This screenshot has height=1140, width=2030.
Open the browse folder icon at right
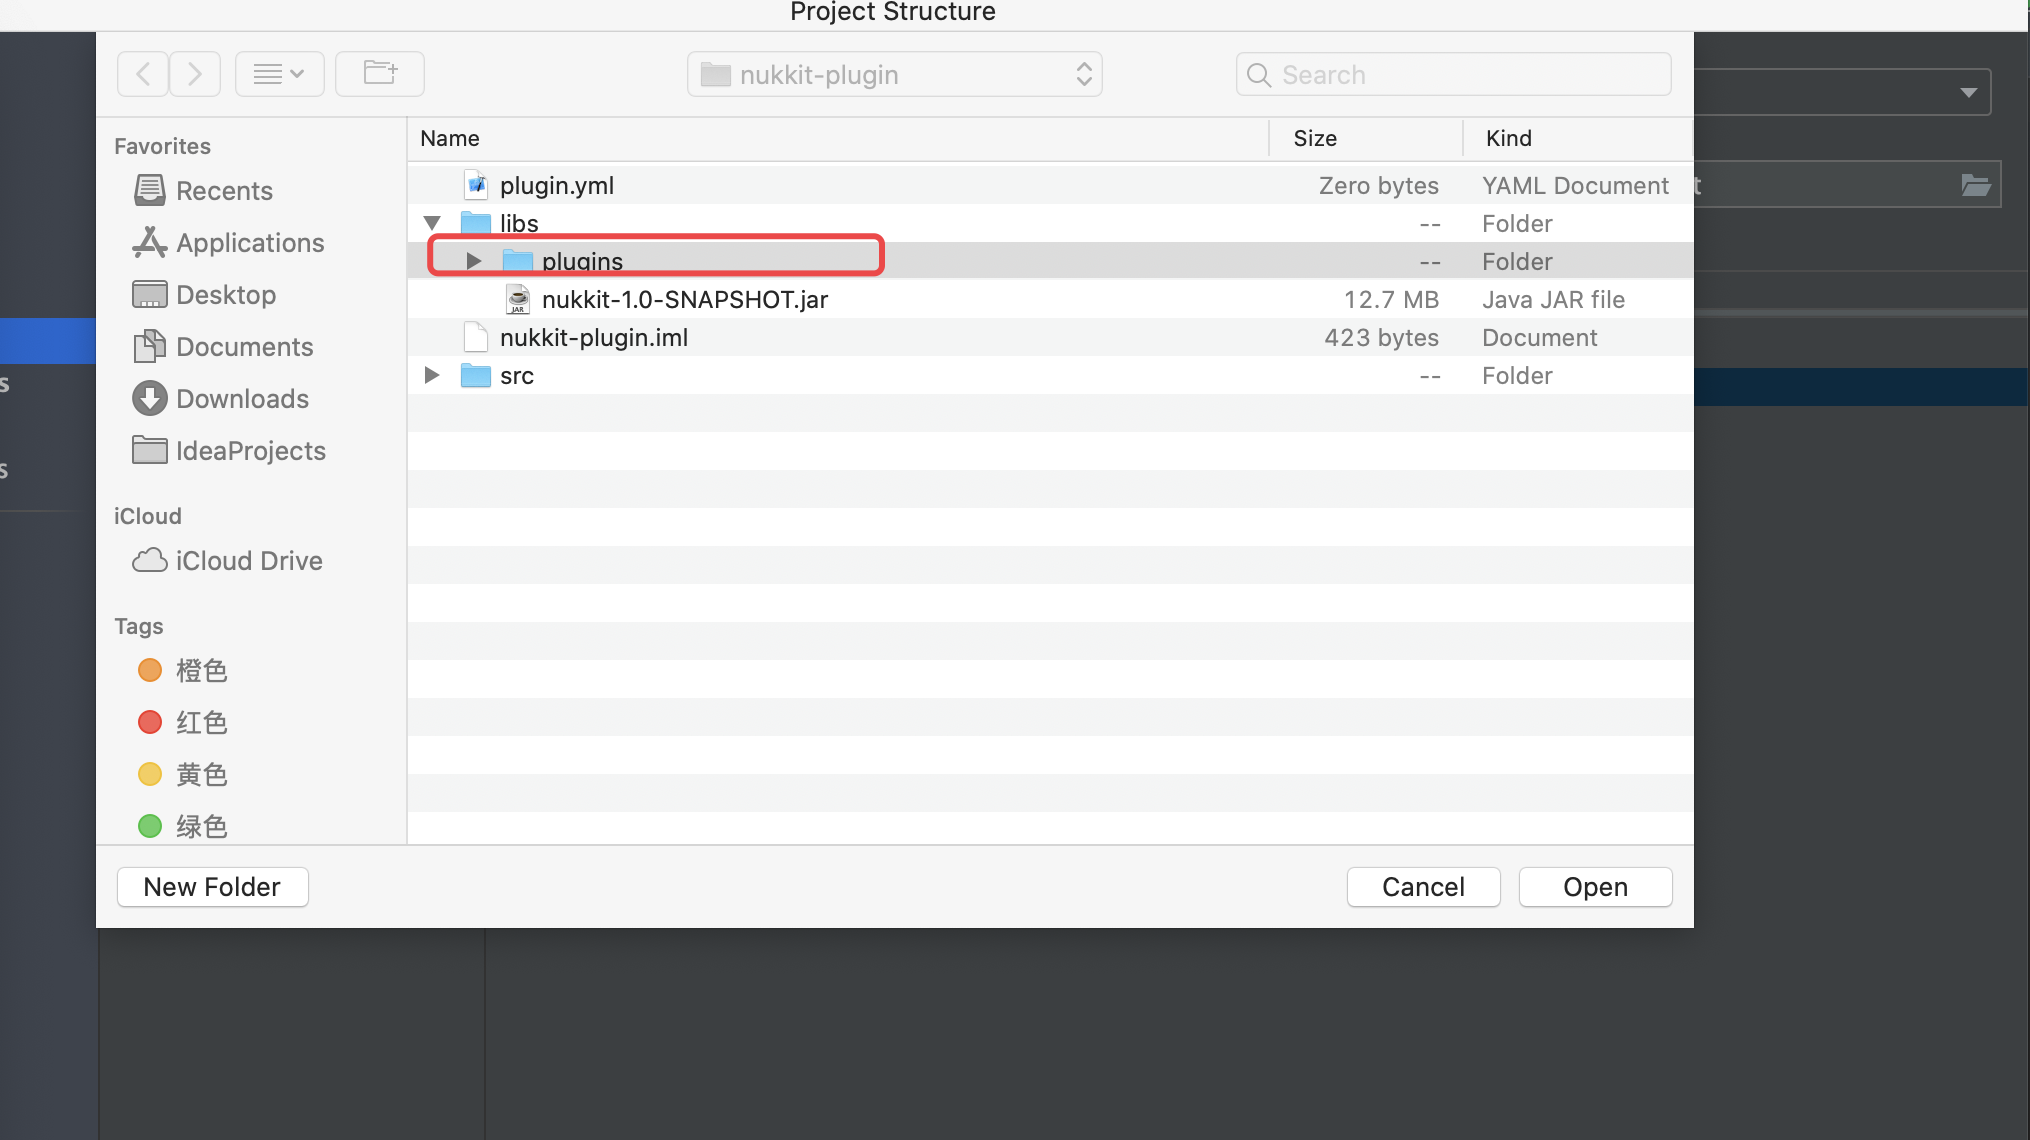click(1975, 185)
